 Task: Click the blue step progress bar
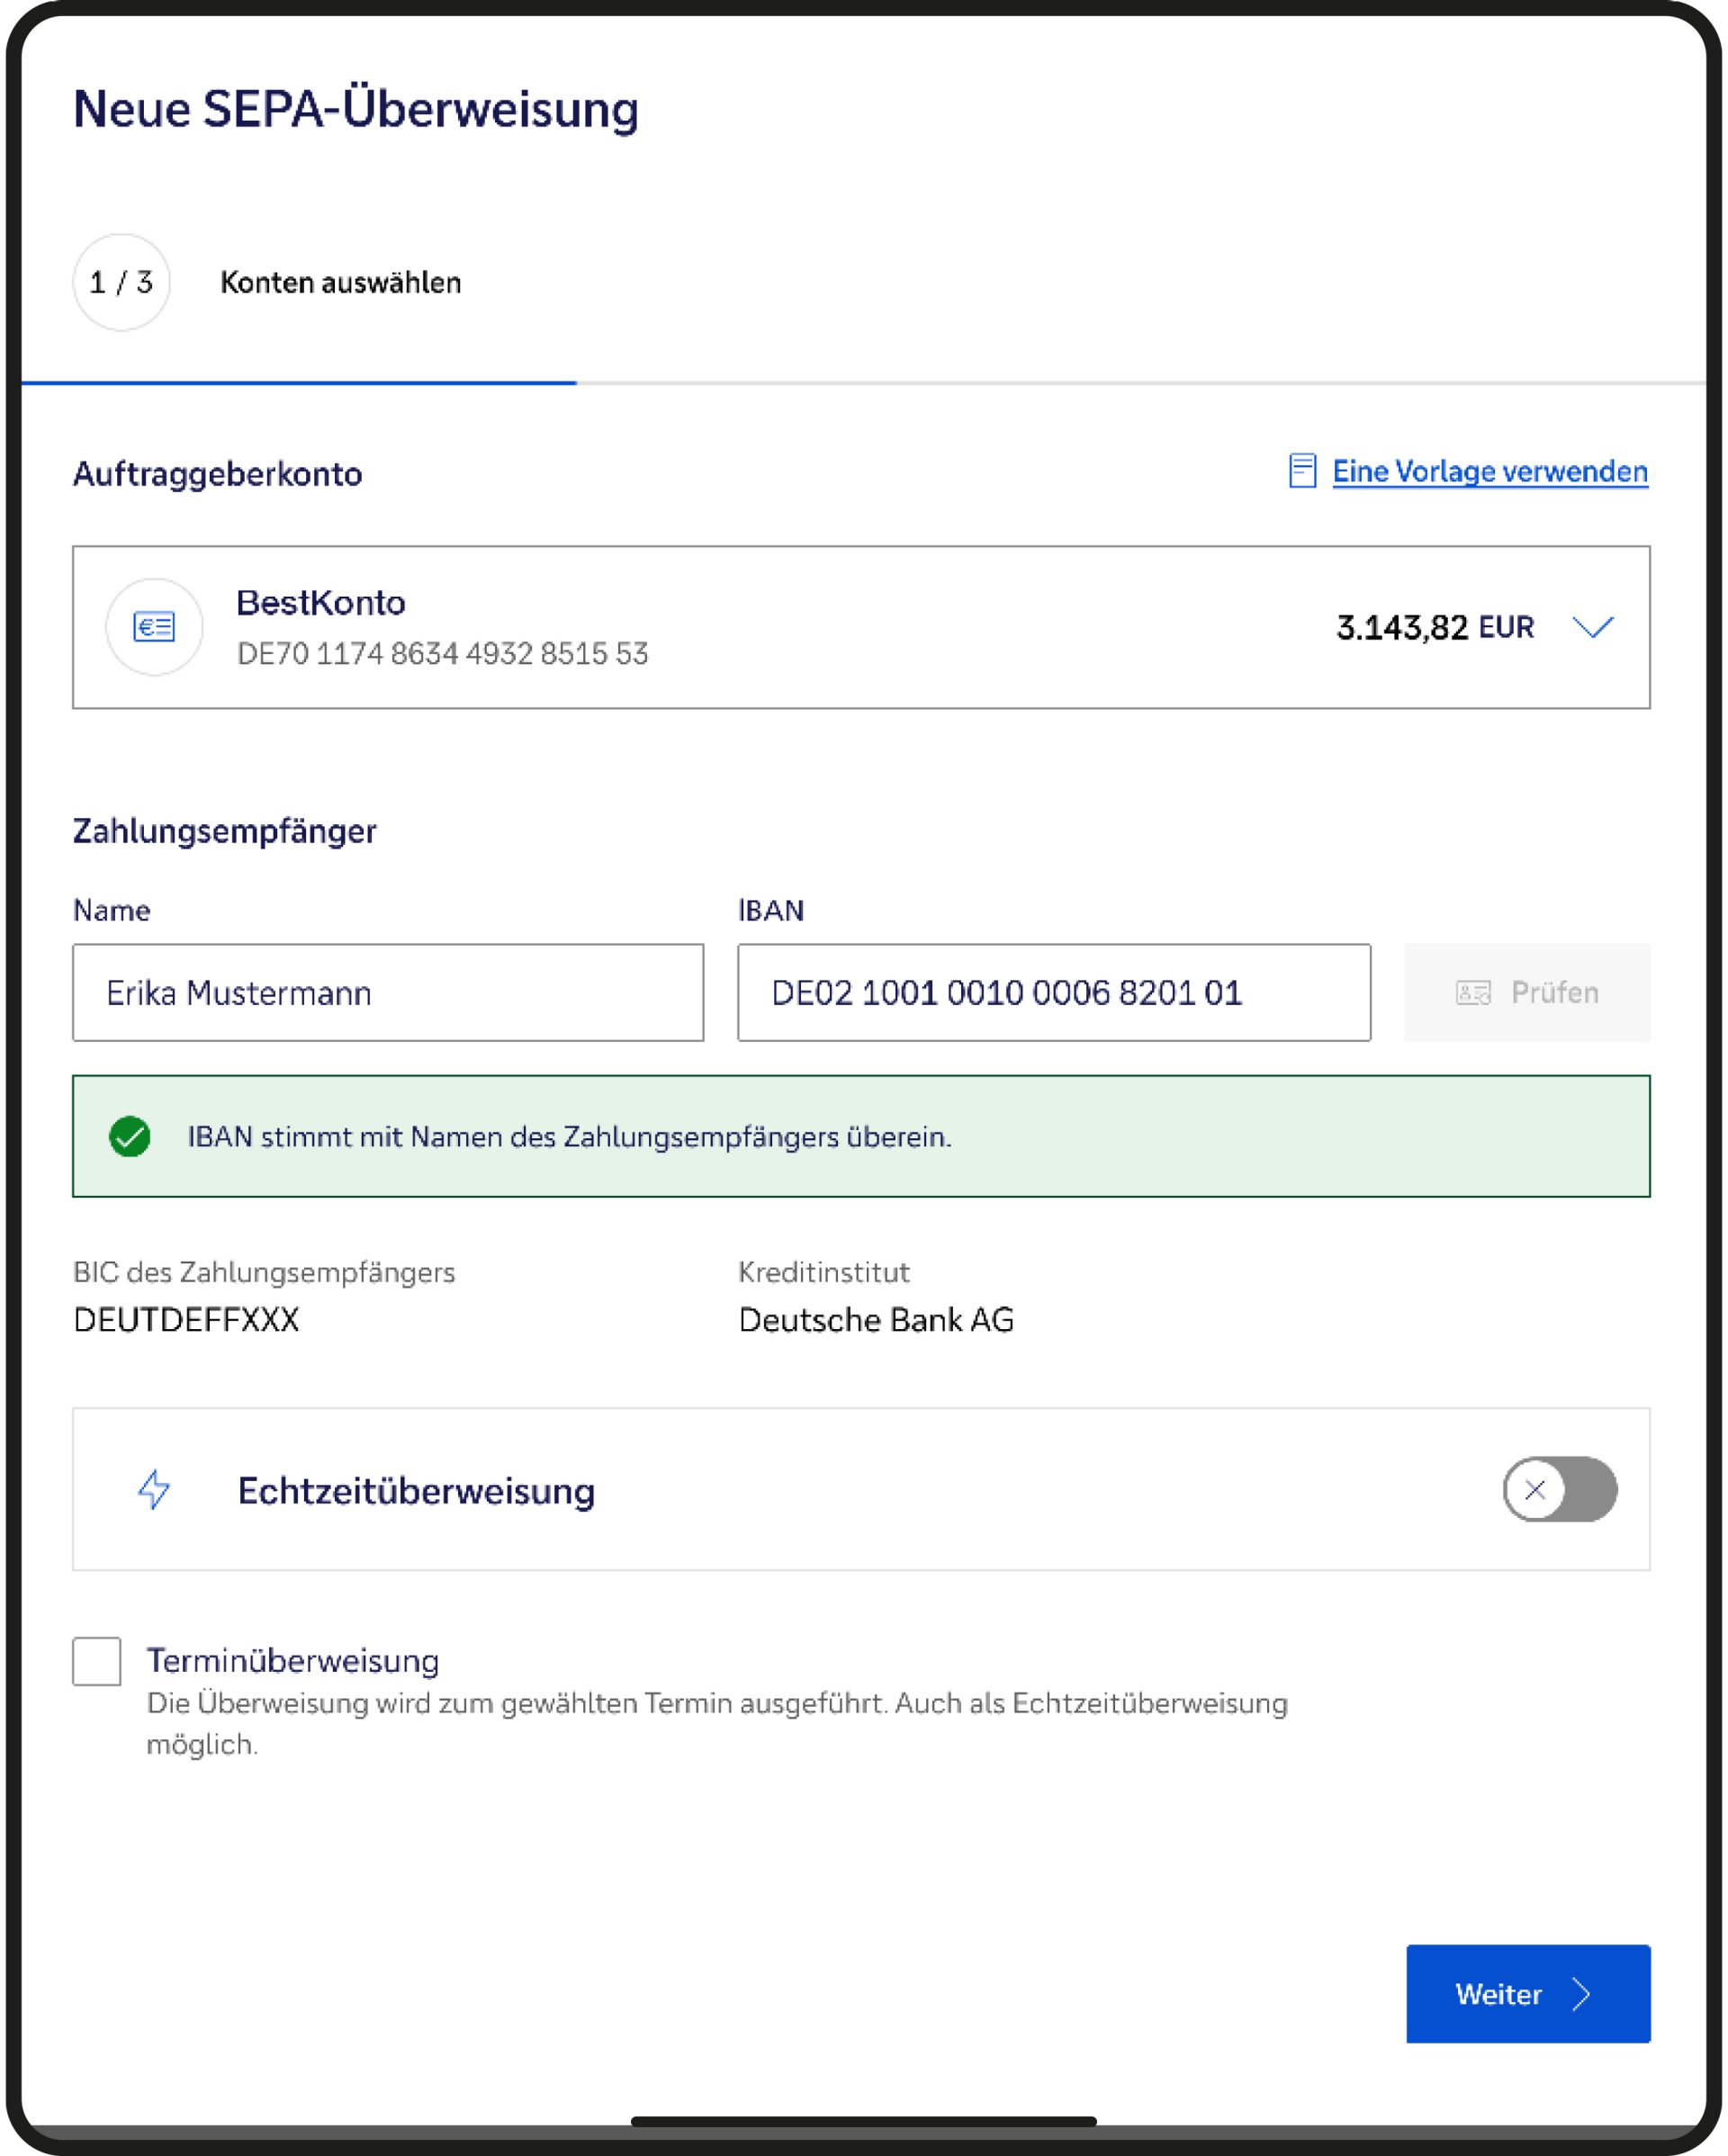click(298, 382)
